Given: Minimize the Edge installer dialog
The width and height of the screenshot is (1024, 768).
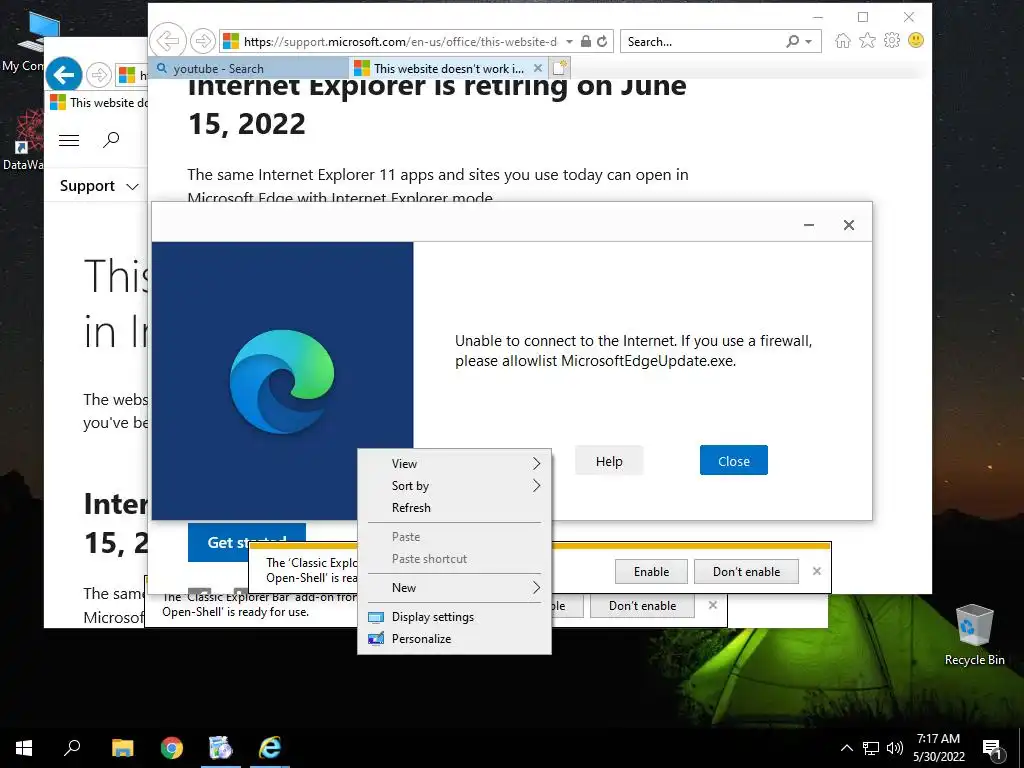Looking at the screenshot, I should click(808, 225).
